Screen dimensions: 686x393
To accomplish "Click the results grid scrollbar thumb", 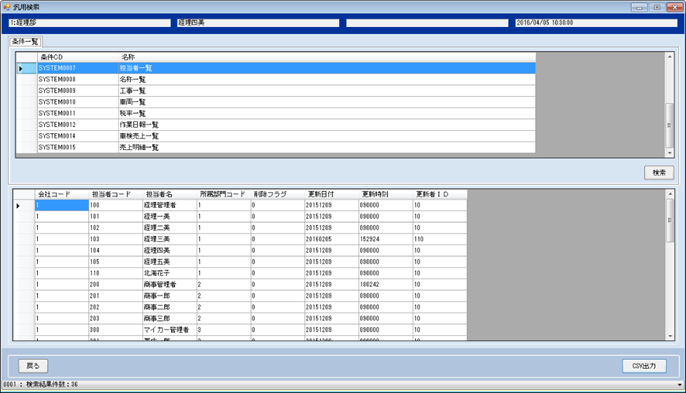I will [x=669, y=220].
